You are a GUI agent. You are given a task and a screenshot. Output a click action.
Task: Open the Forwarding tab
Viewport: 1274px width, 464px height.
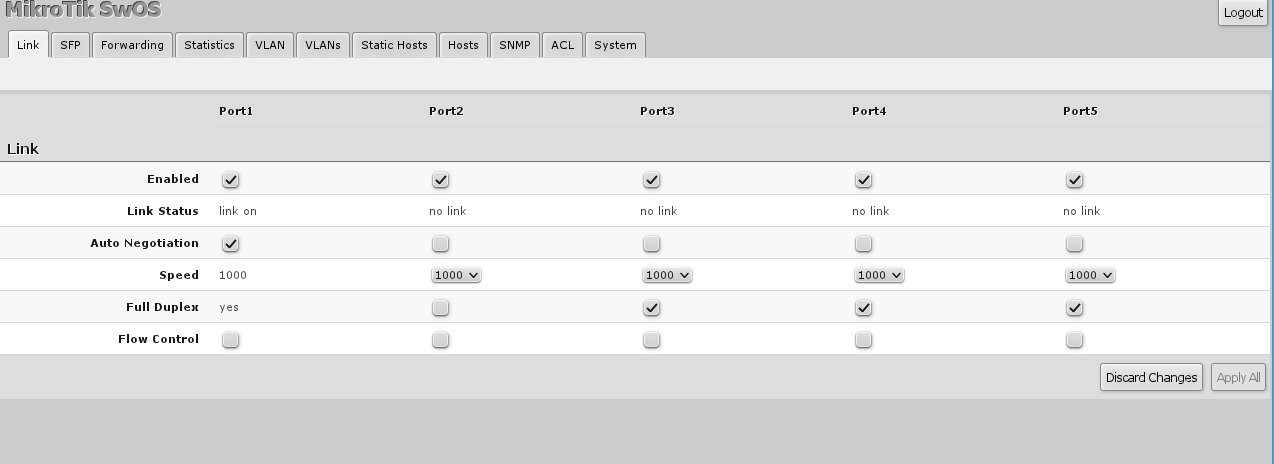[x=132, y=45]
